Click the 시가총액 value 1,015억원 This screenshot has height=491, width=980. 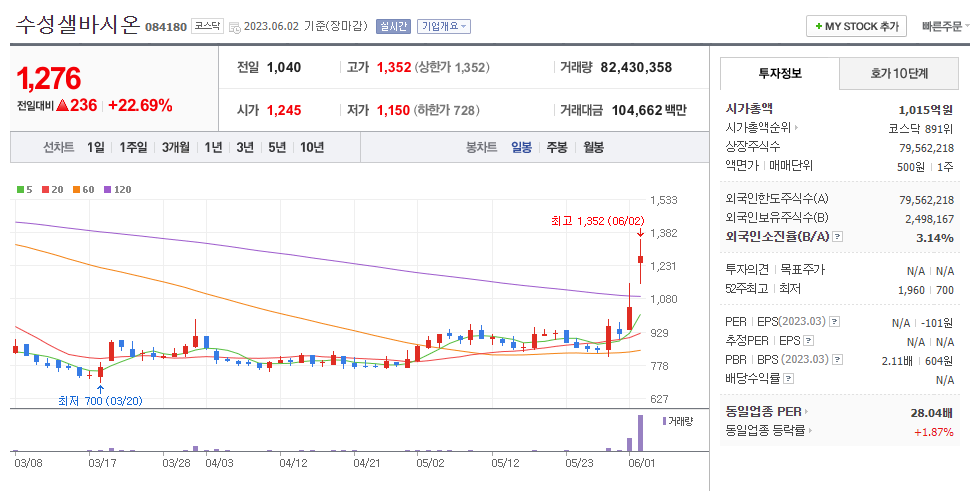[926, 110]
